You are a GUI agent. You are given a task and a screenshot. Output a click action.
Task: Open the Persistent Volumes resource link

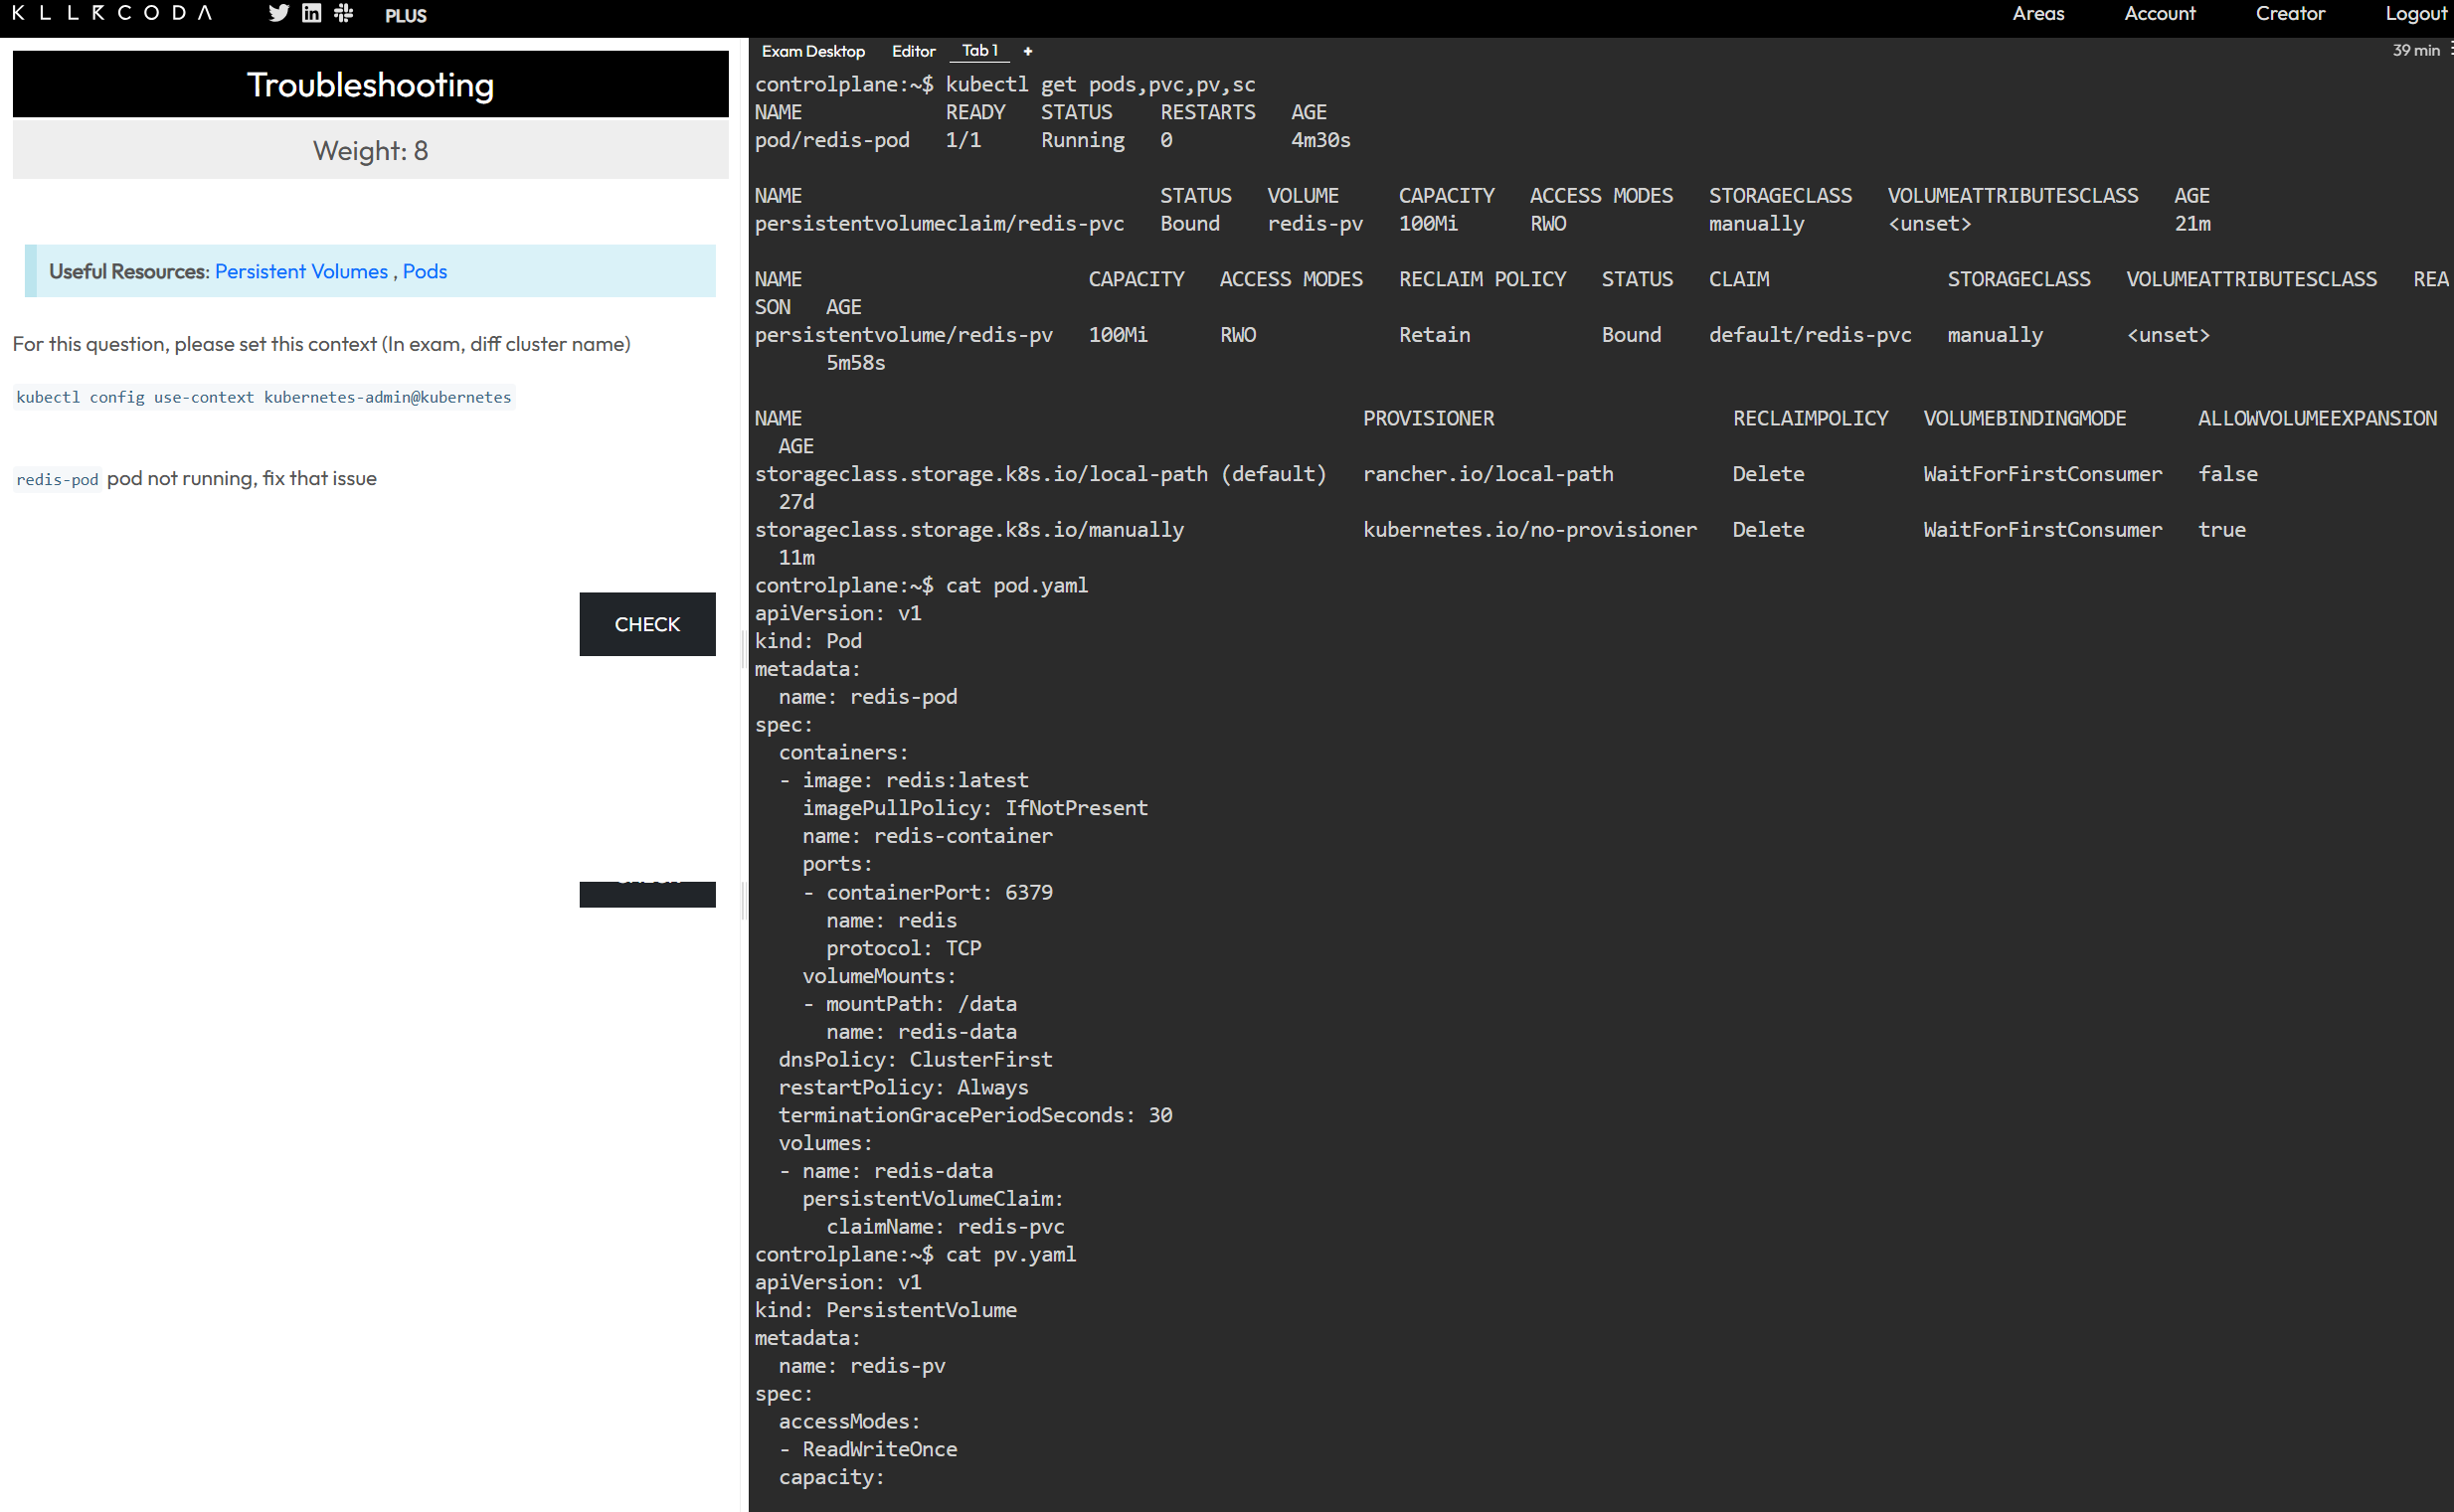click(x=301, y=271)
